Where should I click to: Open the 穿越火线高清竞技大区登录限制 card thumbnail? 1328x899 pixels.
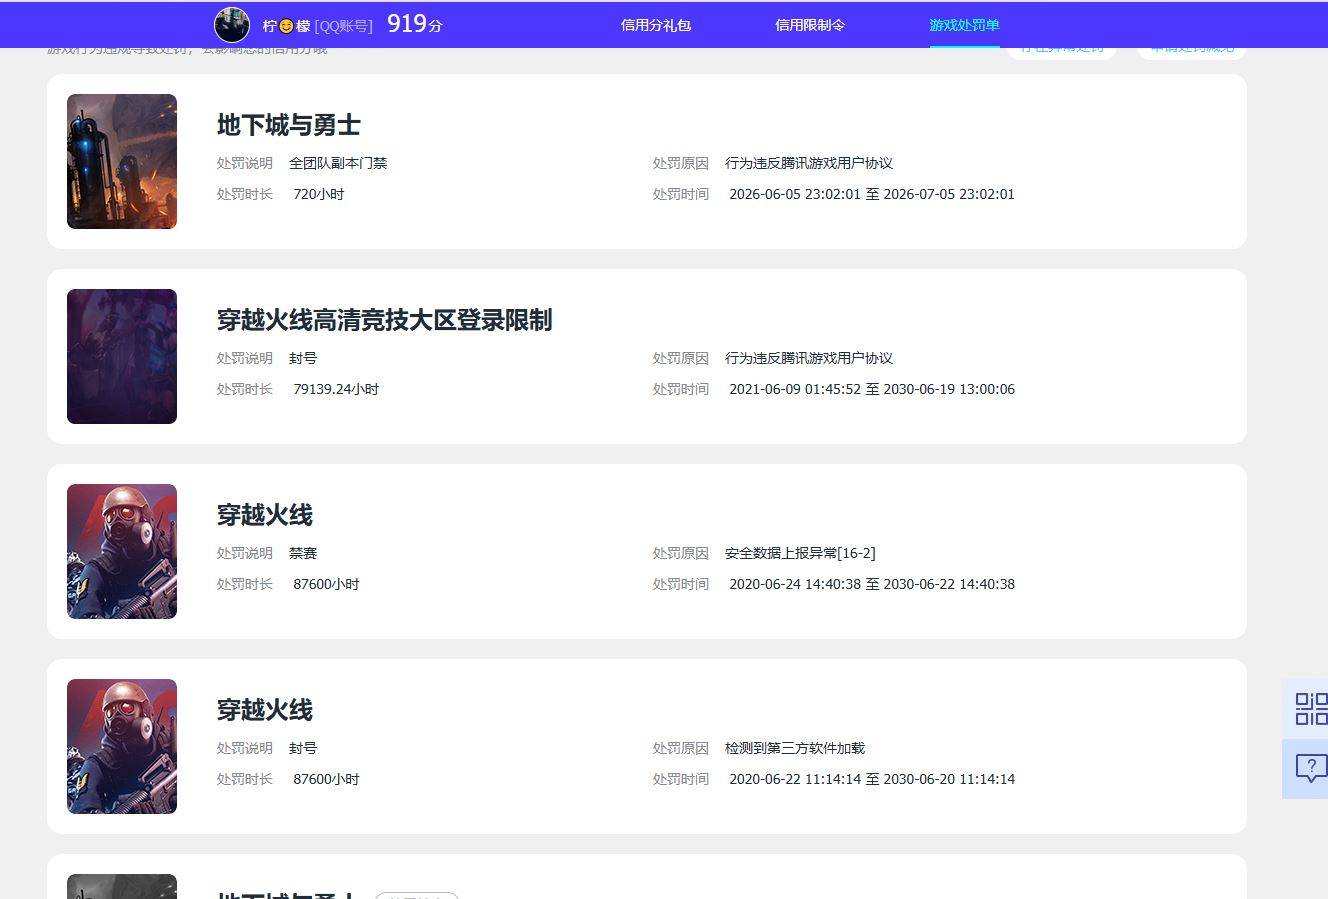pyautogui.click(x=122, y=356)
